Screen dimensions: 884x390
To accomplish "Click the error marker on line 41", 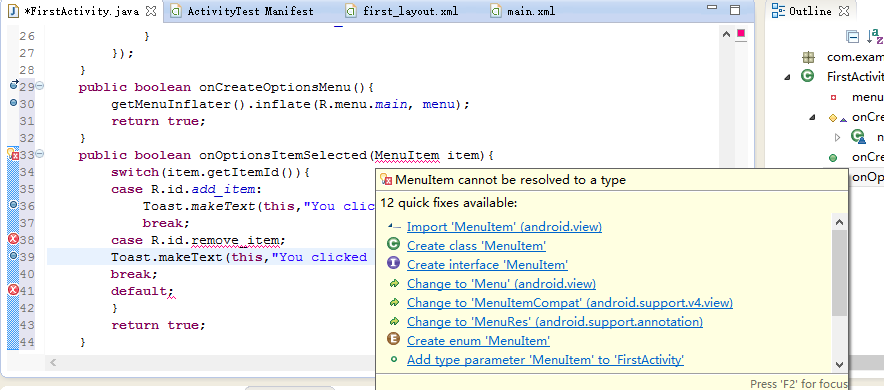I will (x=14, y=290).
